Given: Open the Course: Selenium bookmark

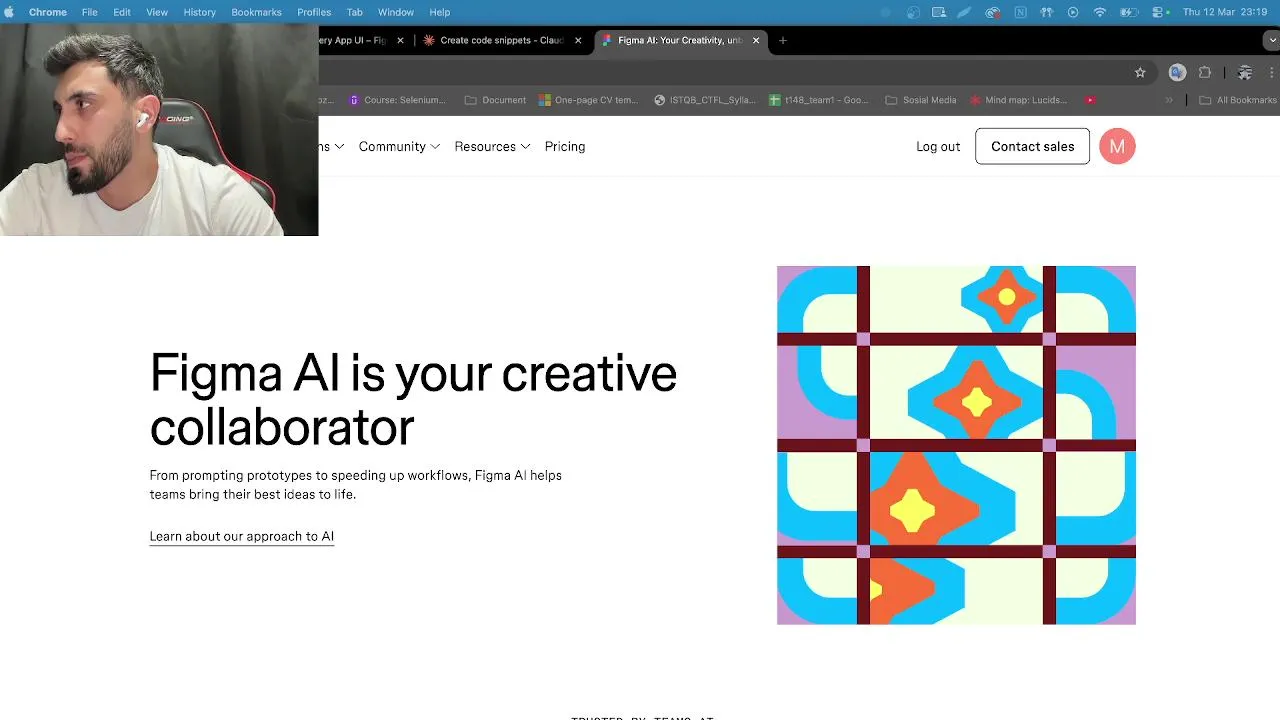Looking at the screenshot, I should tap(397, 100).
